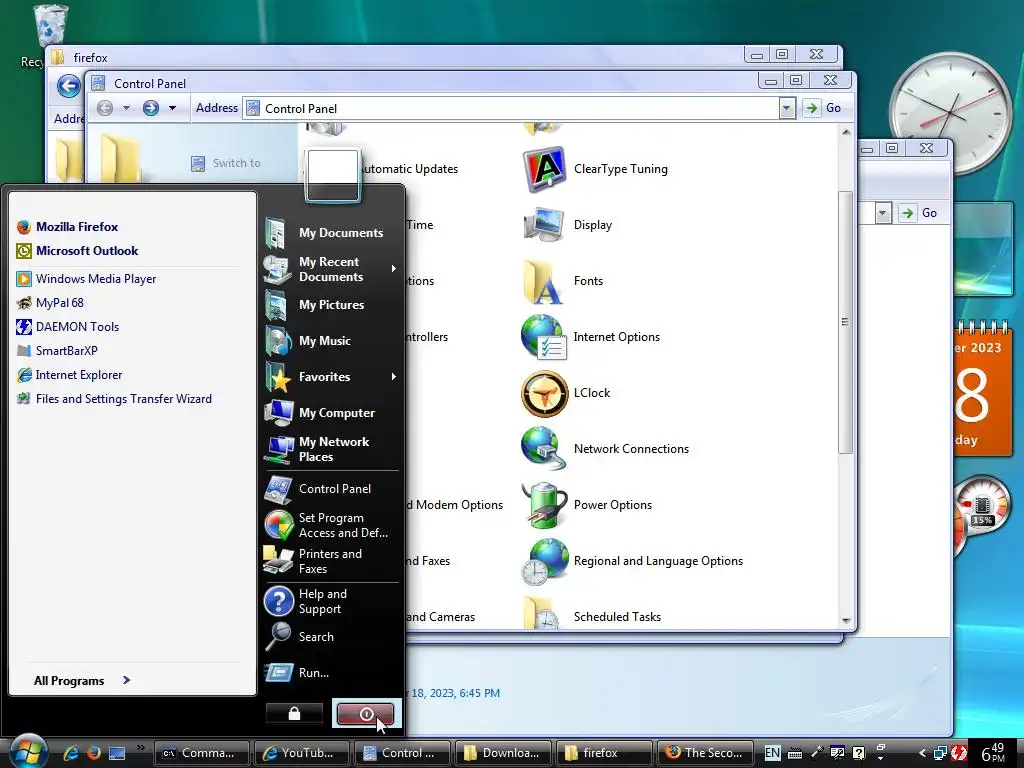This screenshot has height=768, width=1024.
Task: Open the Run... dialog
Action: pyautogui.click(x=330, y=673)
